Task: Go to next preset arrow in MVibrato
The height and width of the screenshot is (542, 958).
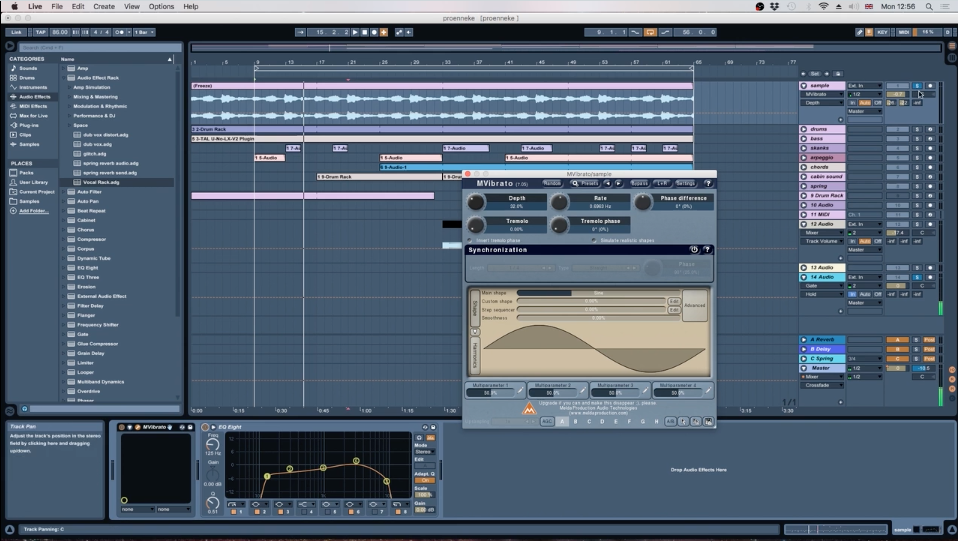Action: [618, 183]
